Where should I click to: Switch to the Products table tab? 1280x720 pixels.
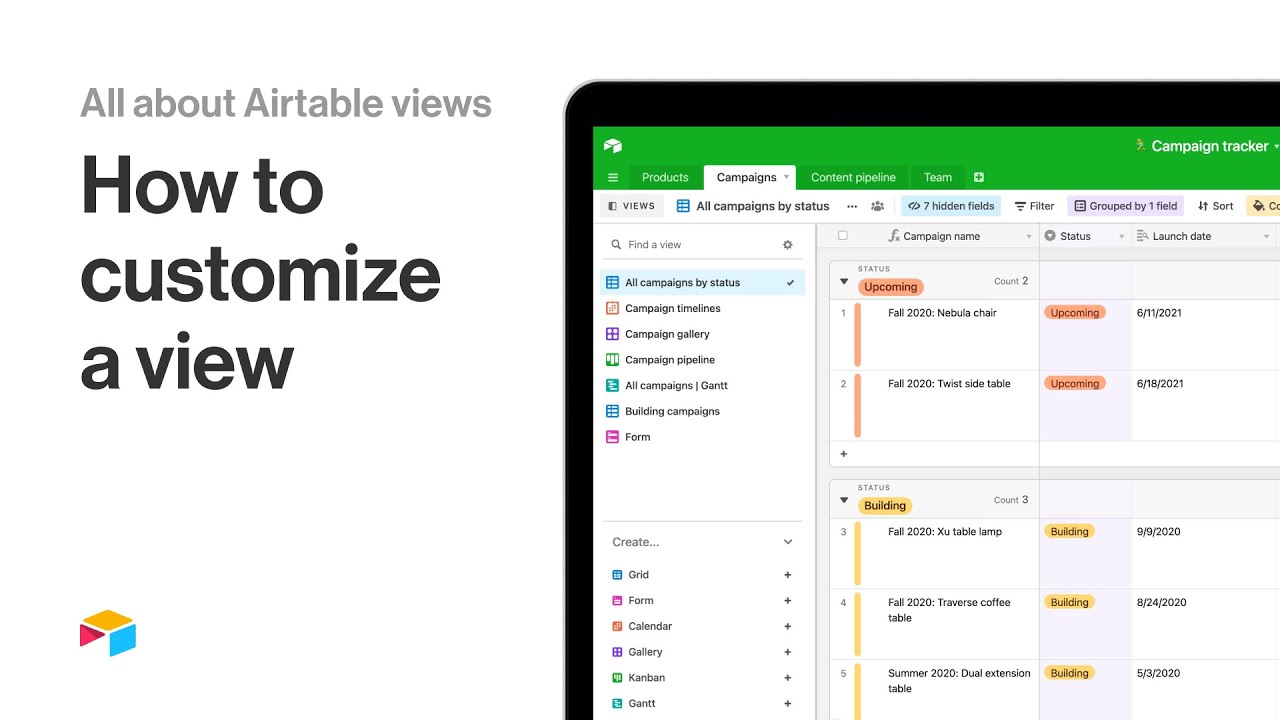(665, 177)
